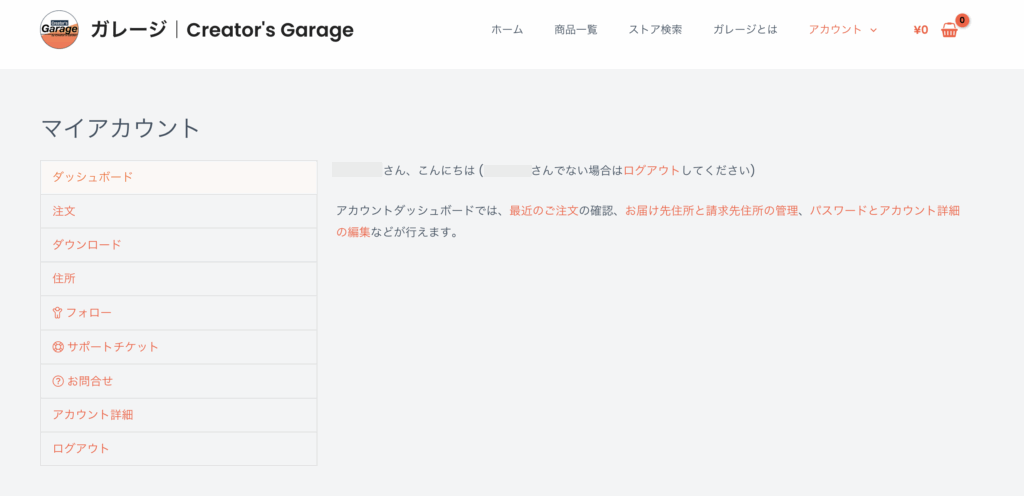Click the ログアウト link in greeting text
The height and width of the screenshot is (496, 1024).
click(x=651, y=171)
